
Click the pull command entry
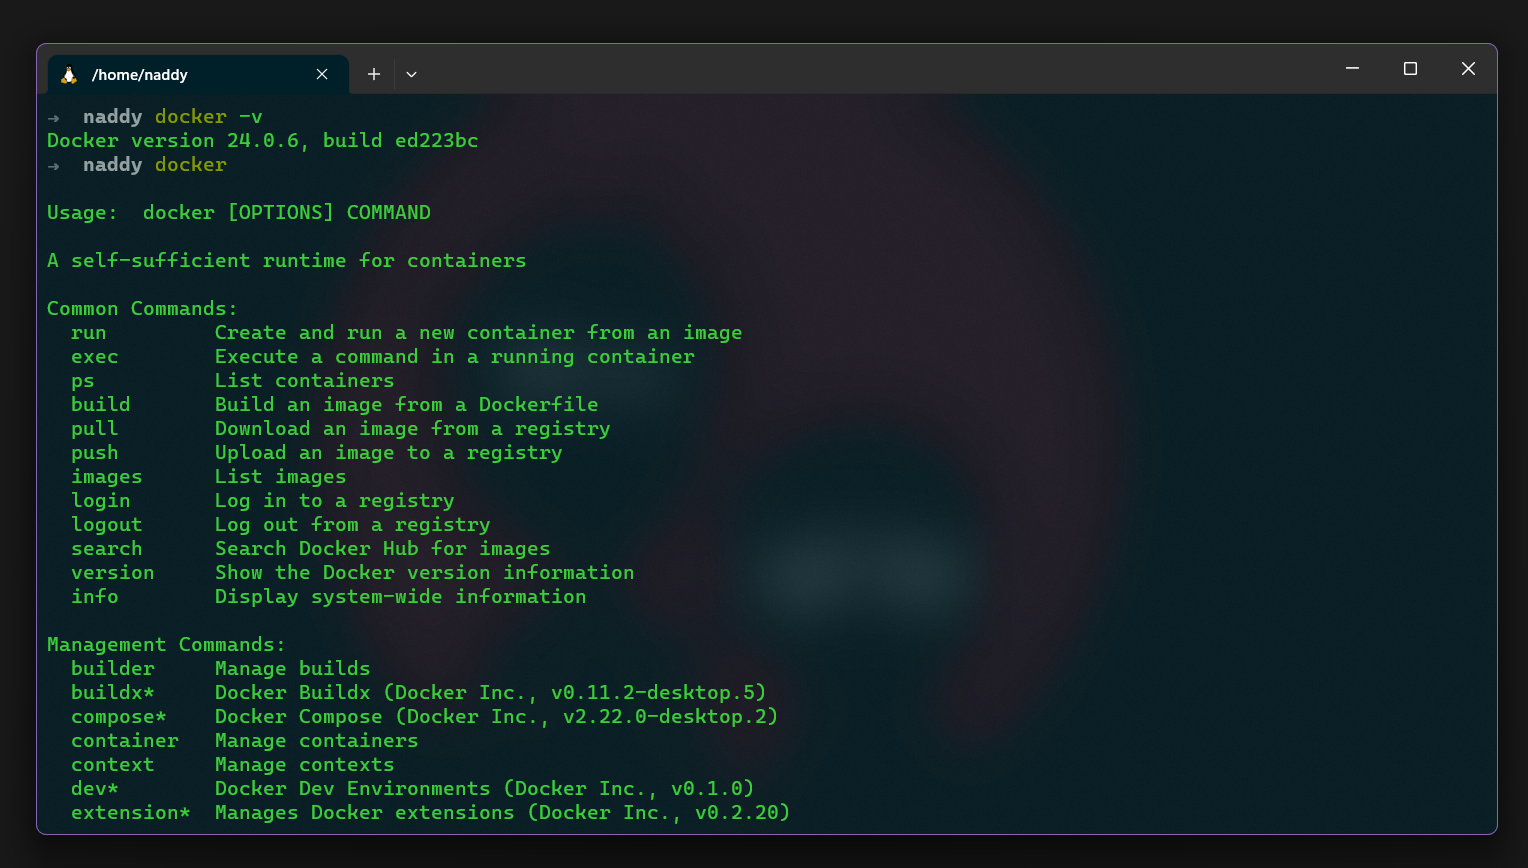(x=94, y=428)
